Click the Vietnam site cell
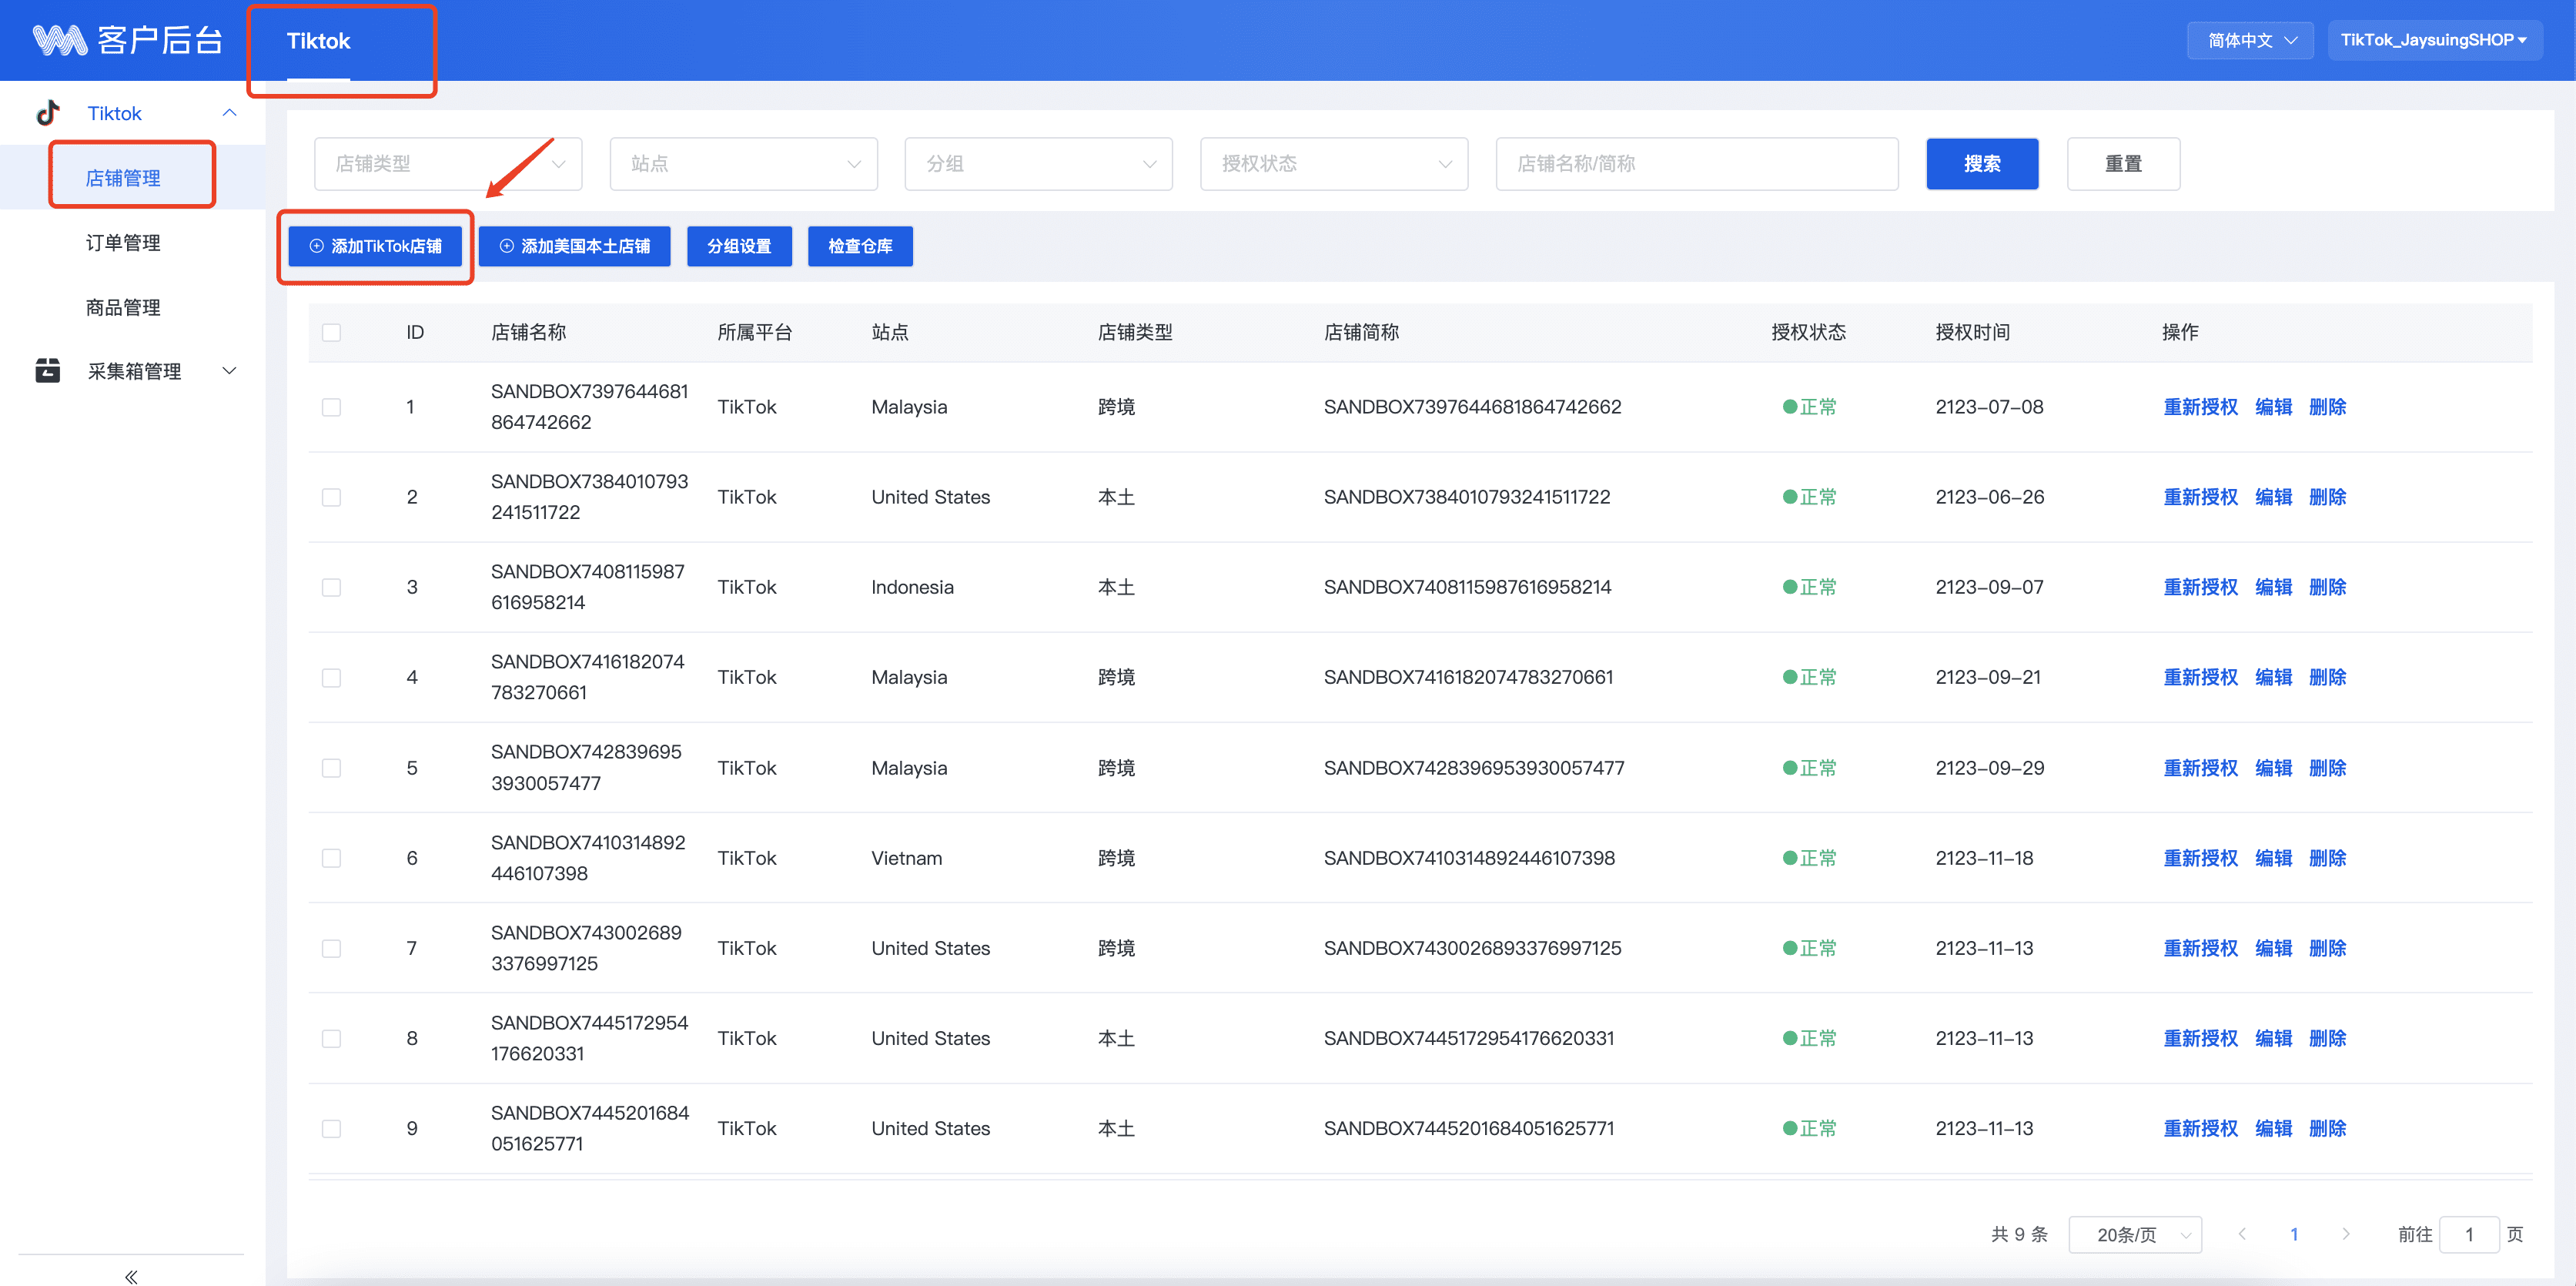The image size is (2576, 1286). [x=906, y=858]
